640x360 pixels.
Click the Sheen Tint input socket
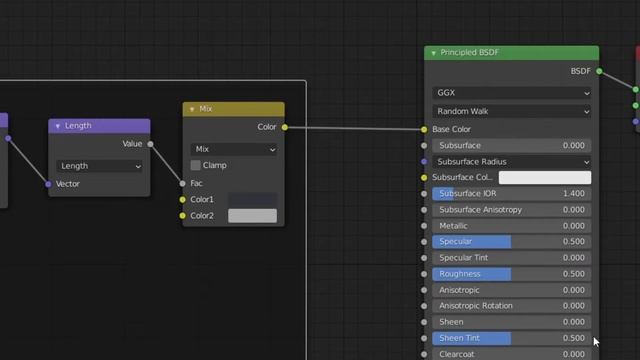tap(424, 338)
